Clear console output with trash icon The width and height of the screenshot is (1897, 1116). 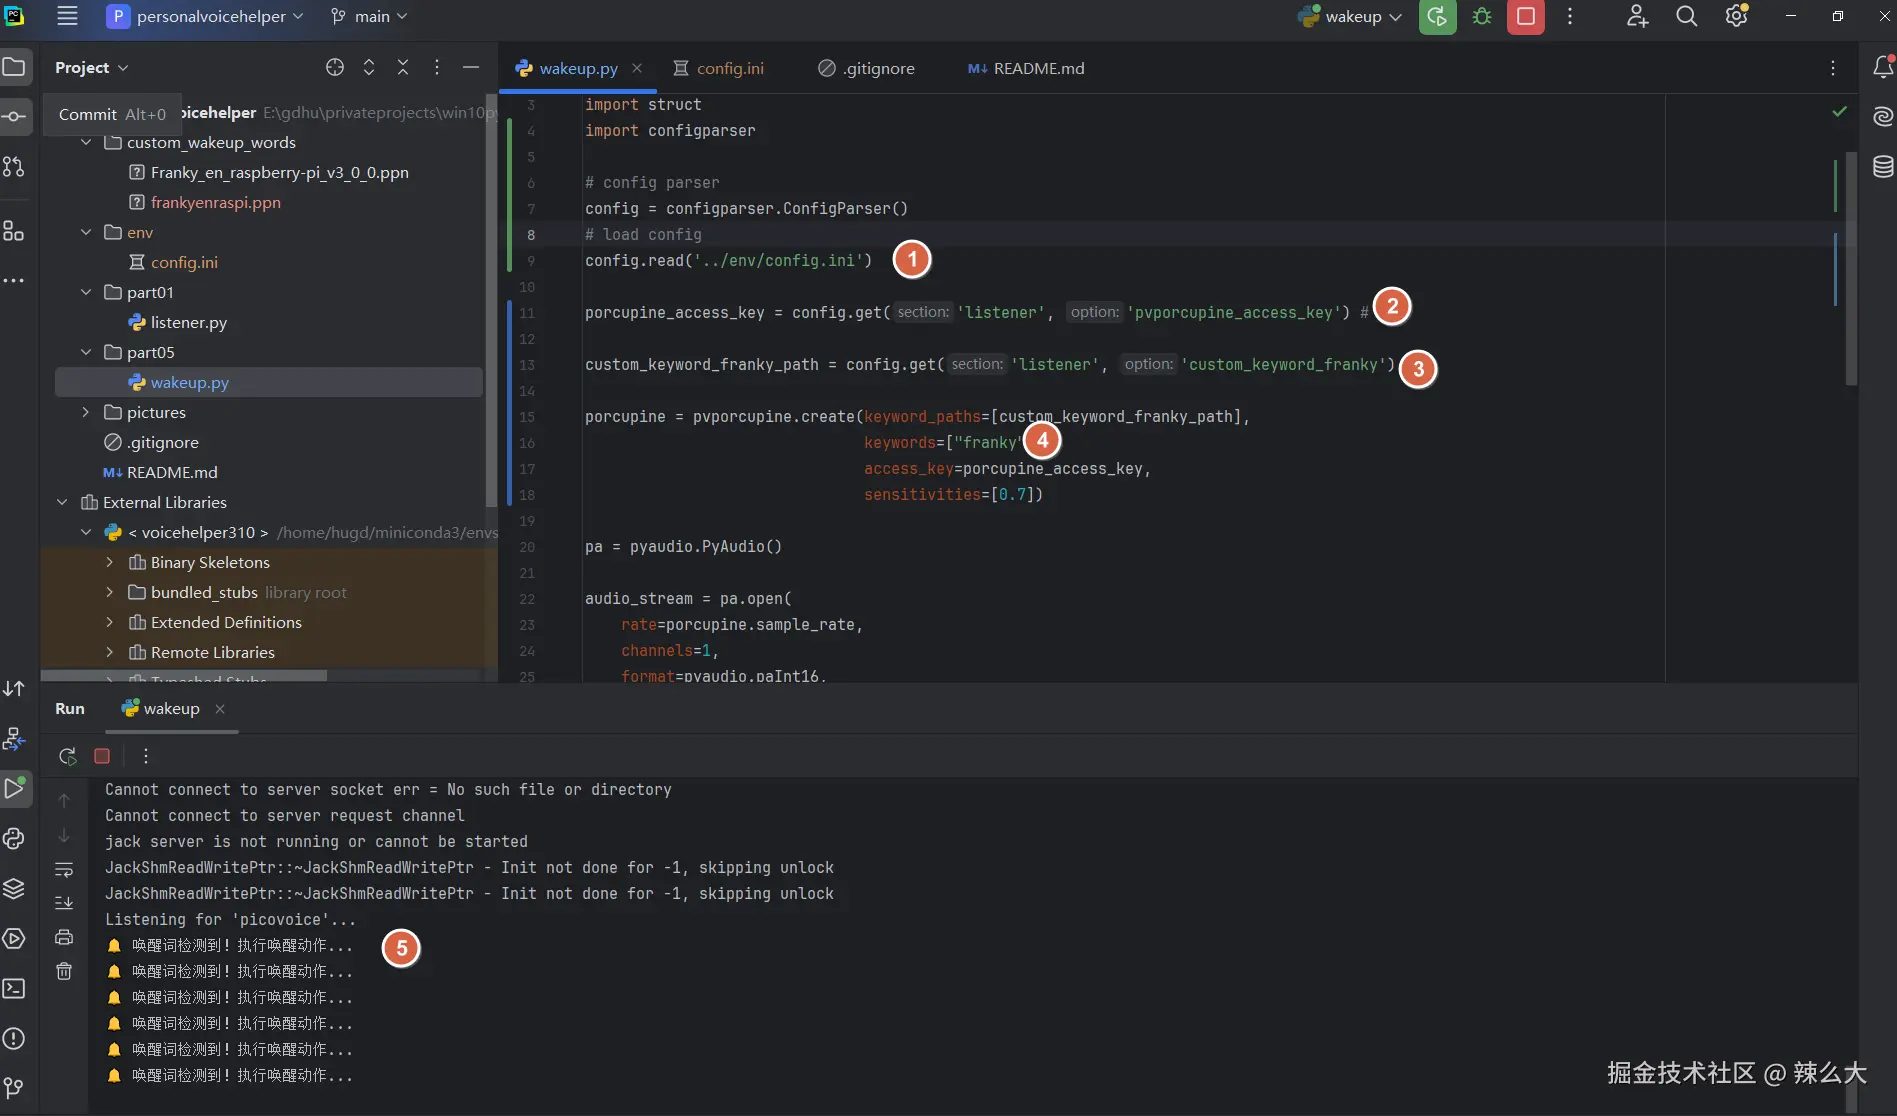point(64,971)
